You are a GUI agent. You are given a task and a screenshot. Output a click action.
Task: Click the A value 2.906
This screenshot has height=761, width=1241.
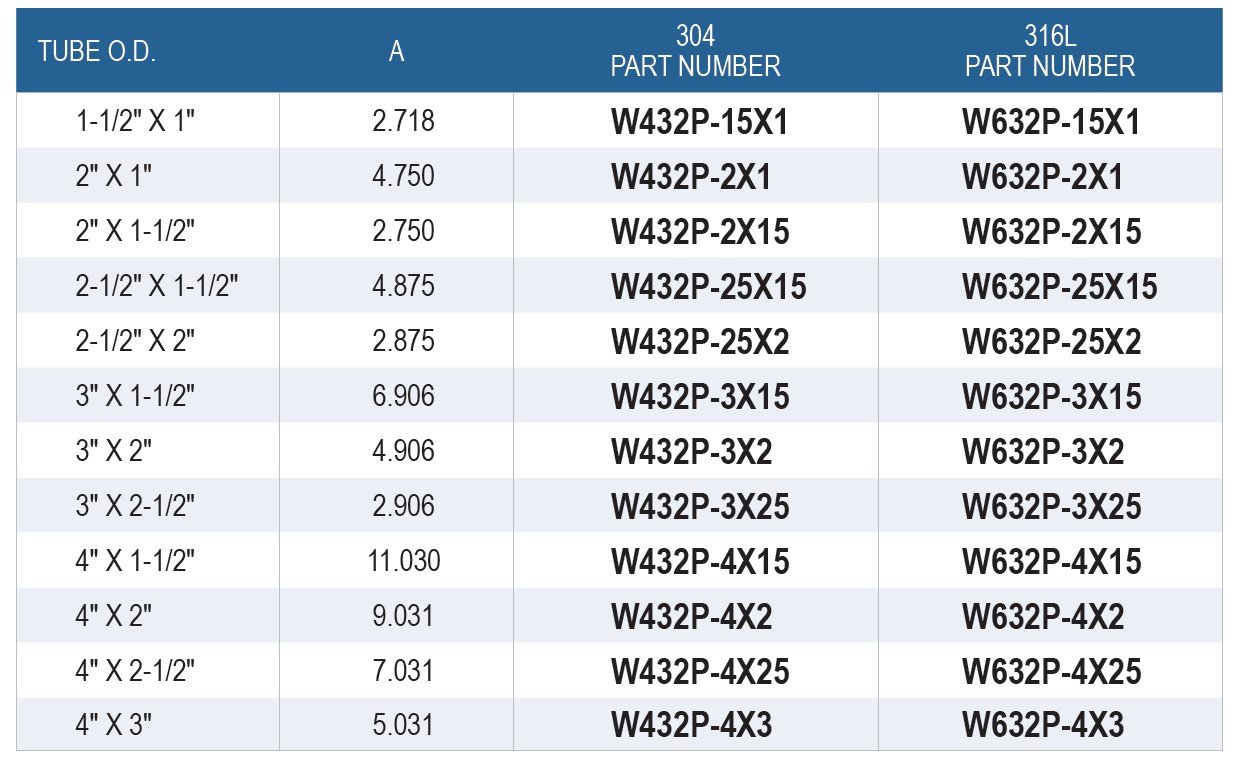[x=404, y=507]
